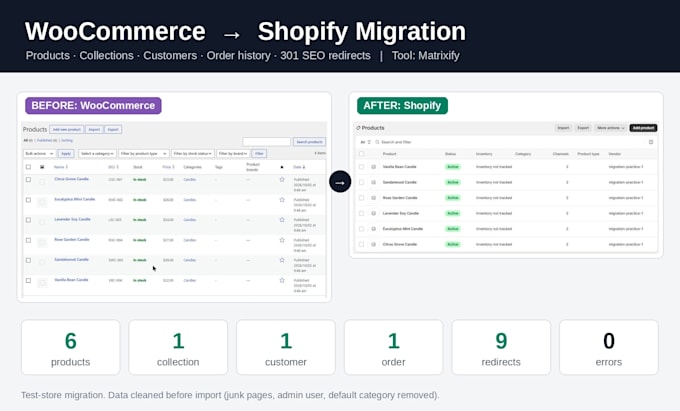Toggle the select-all checkbox in WooCommerce table
680x411 pixels.
28,167
